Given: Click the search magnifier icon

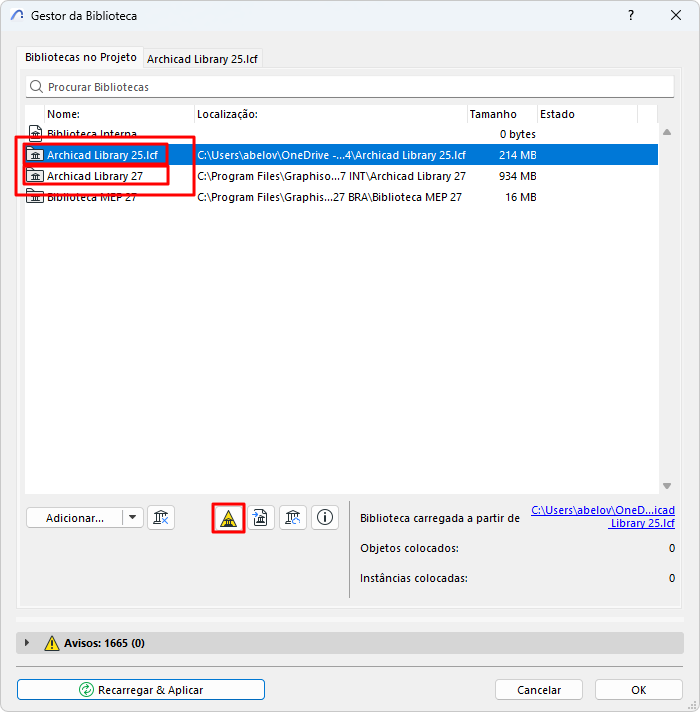Looking at the screenshot, I should point(36,86).
